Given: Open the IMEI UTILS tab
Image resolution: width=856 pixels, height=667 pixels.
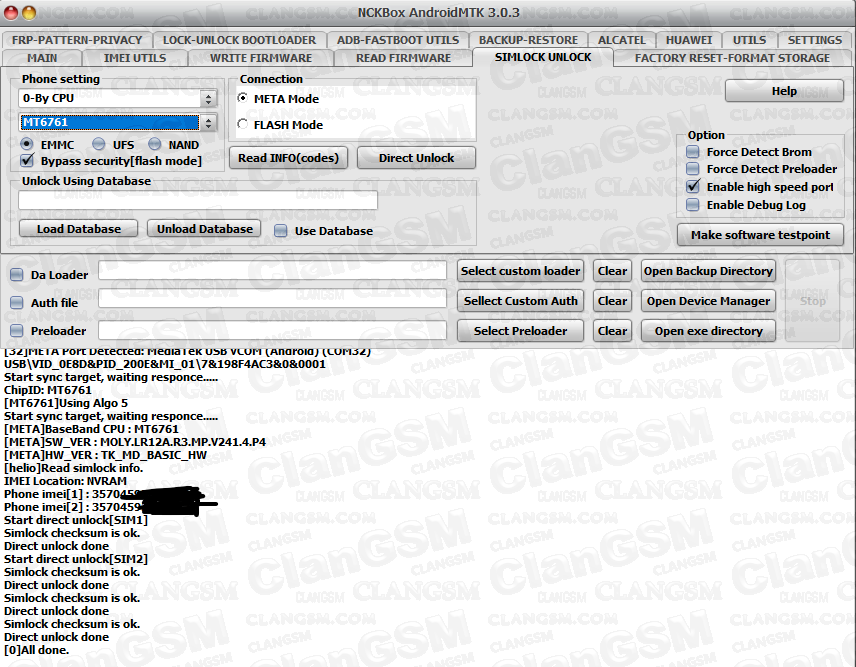Looking at the screenshot, I should click(135, 58).
